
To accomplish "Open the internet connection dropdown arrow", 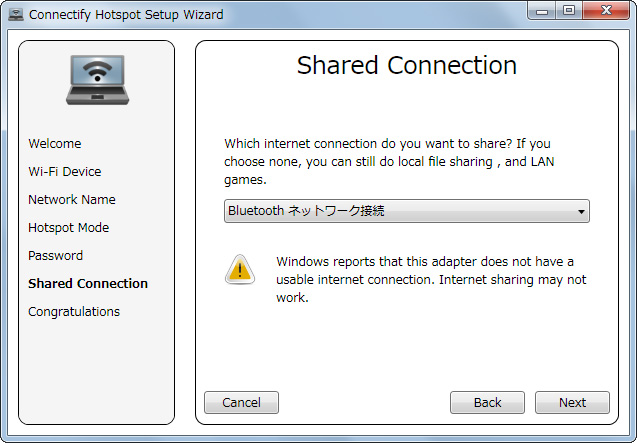I will [x=581, y=211].
